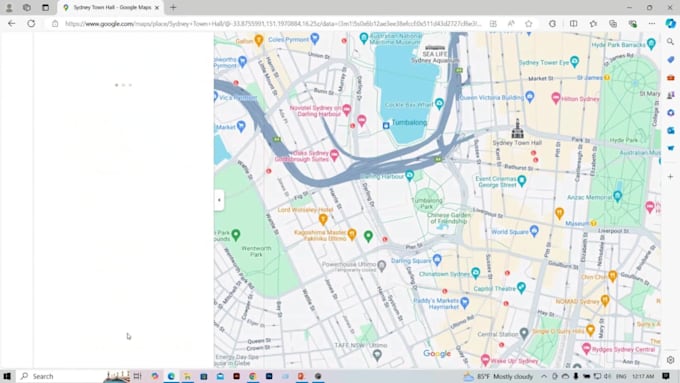The image size is (680, 383).
Task: Open a new browser tab
Action: coord(173,7)
